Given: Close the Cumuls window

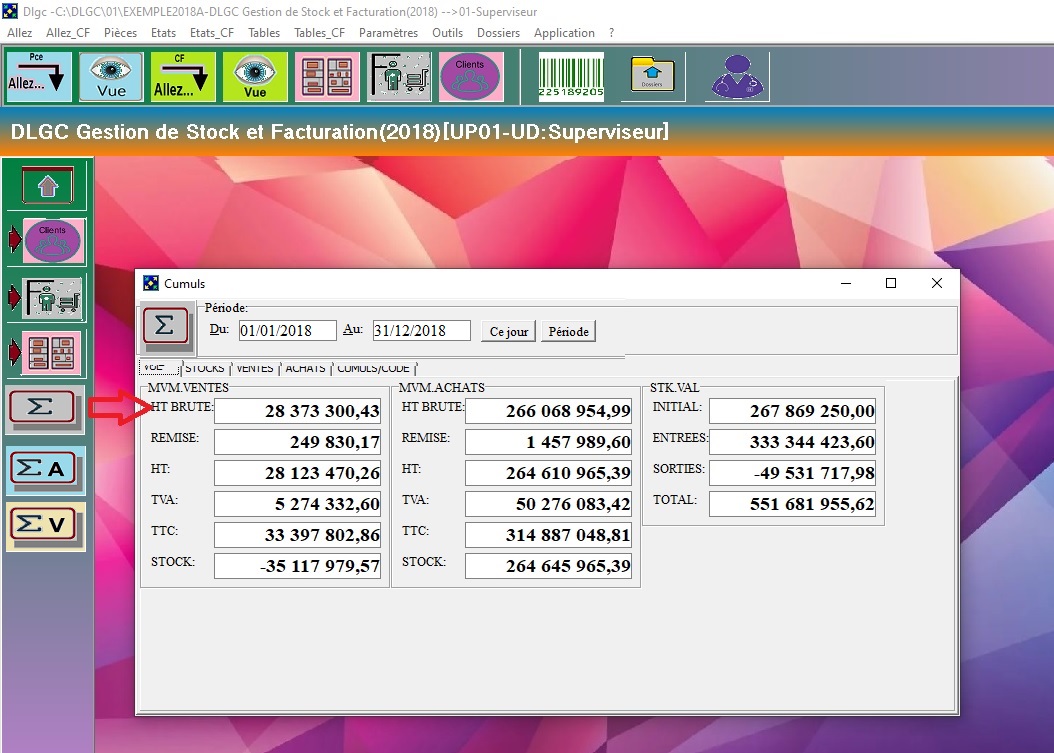Looking at the screenshot, I should [x=936, y=283].
